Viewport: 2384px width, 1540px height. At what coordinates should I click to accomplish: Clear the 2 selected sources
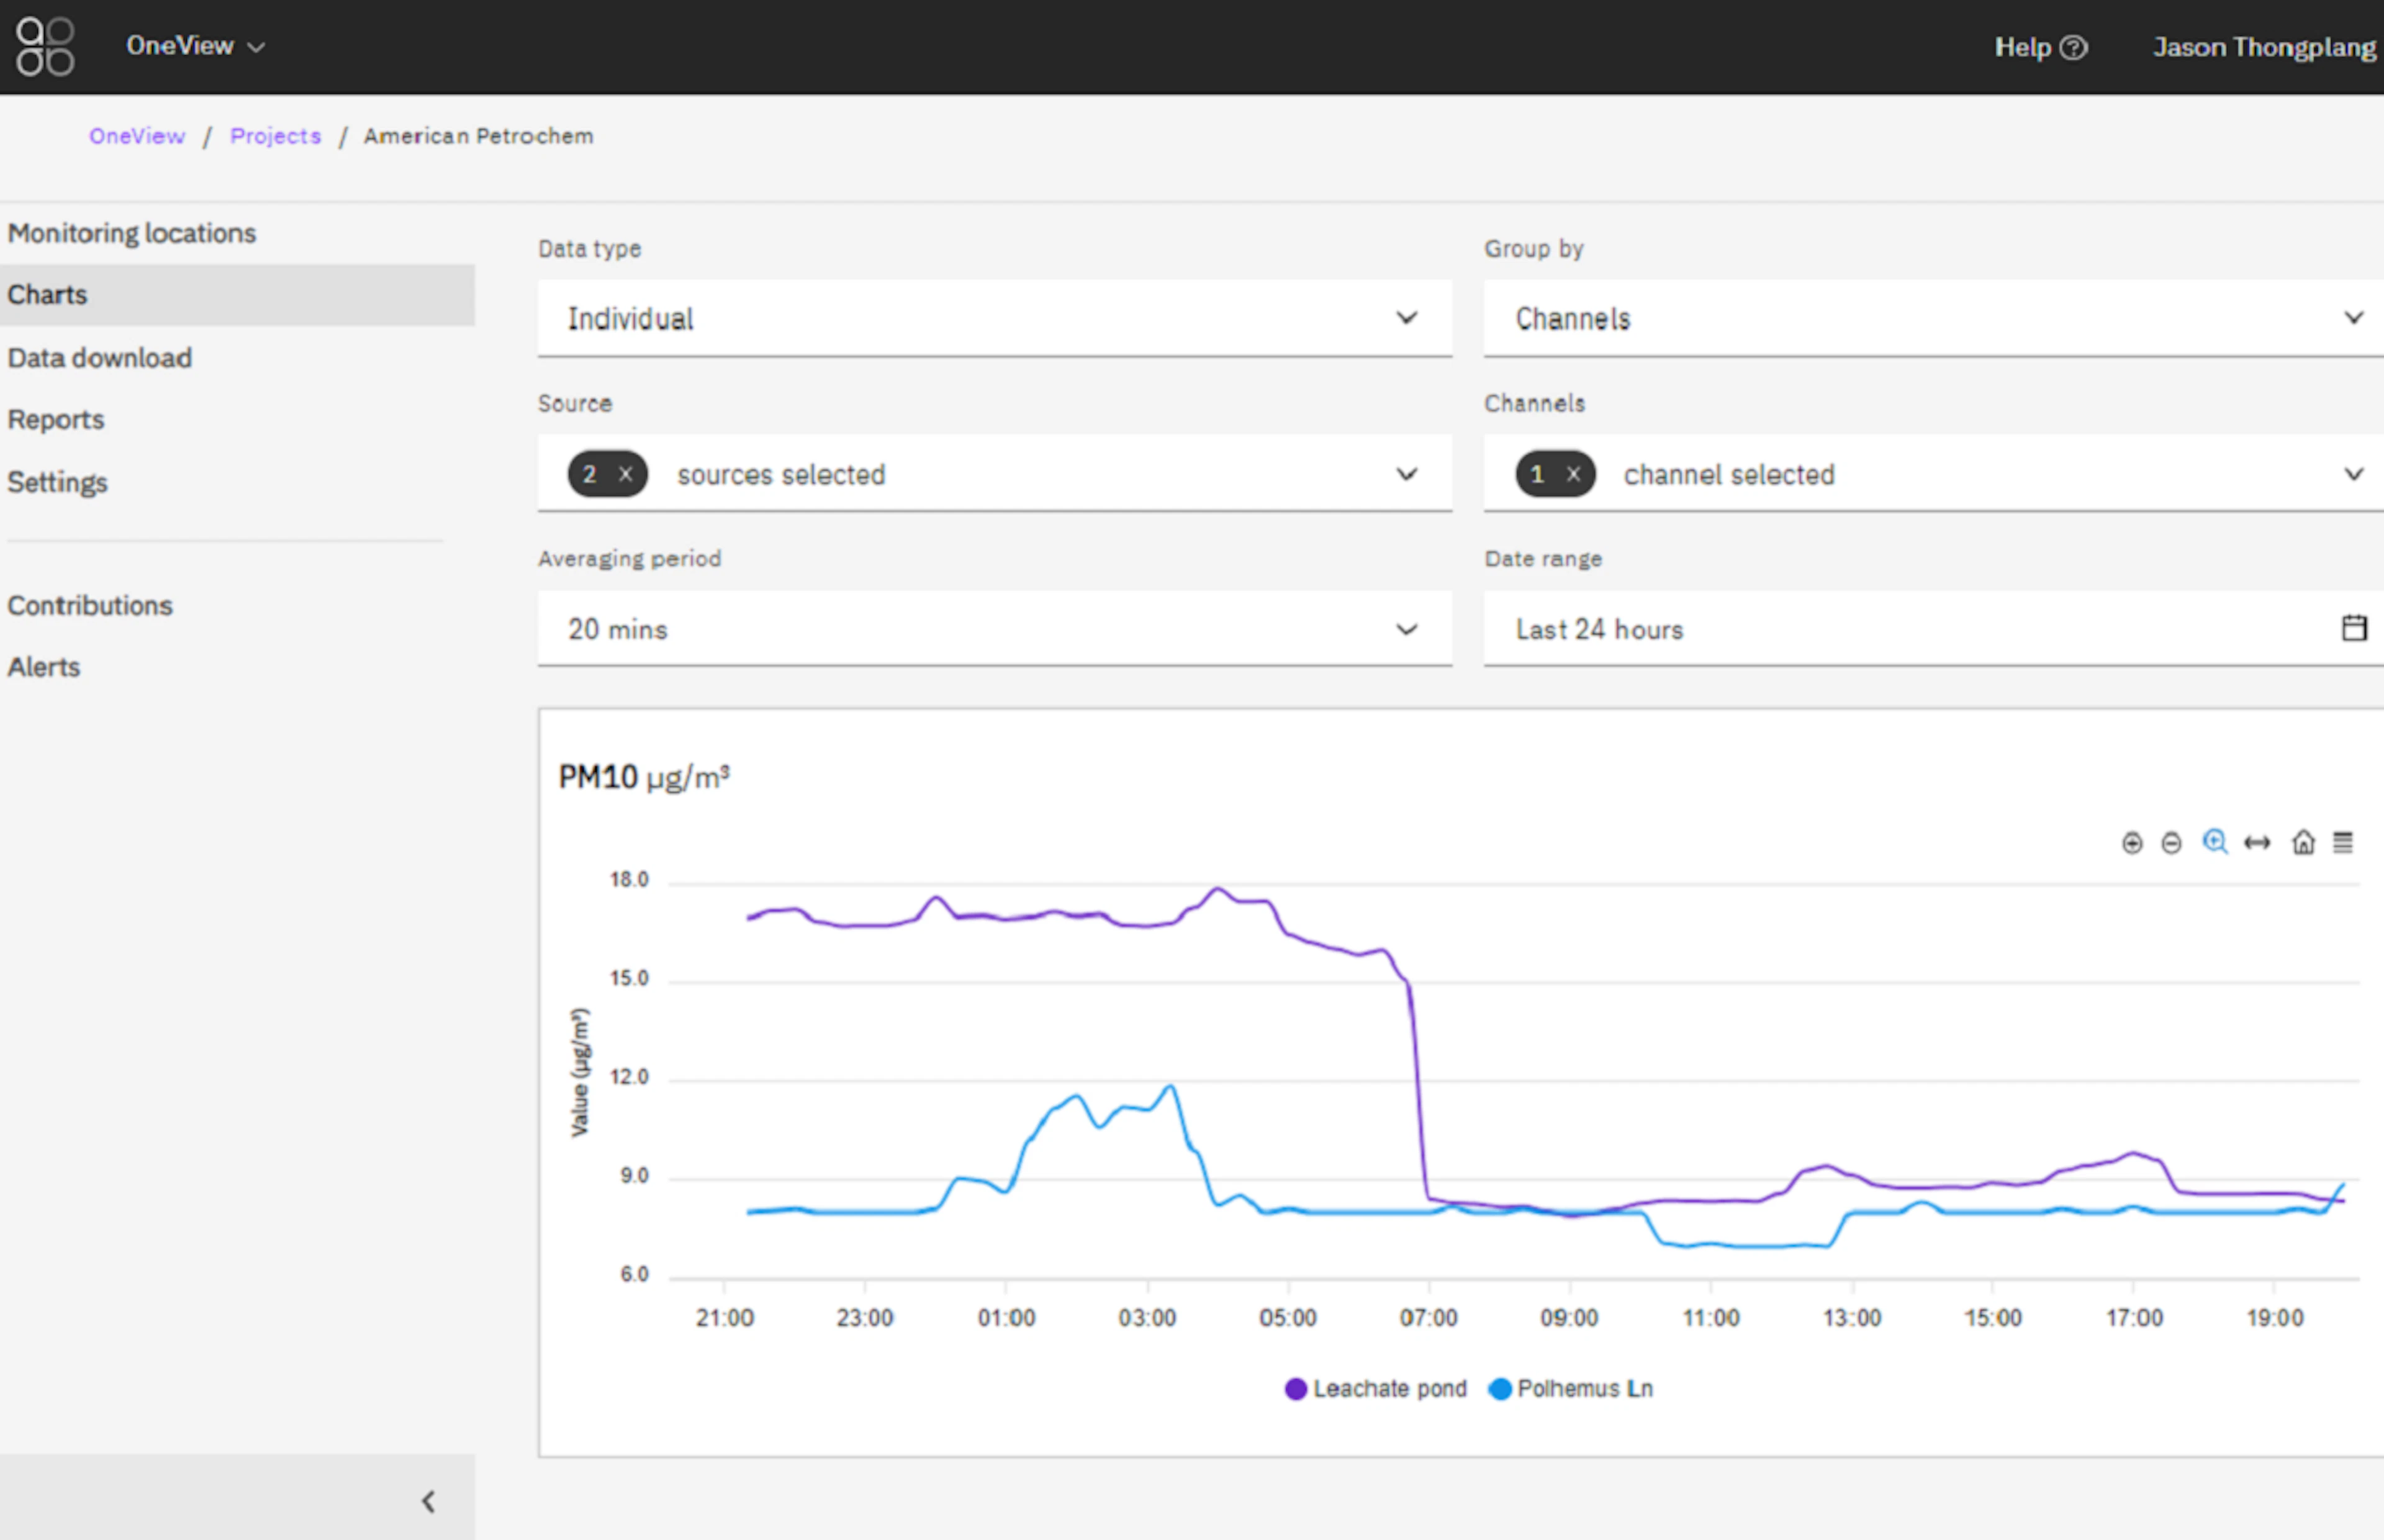click(x=625, y=474)
